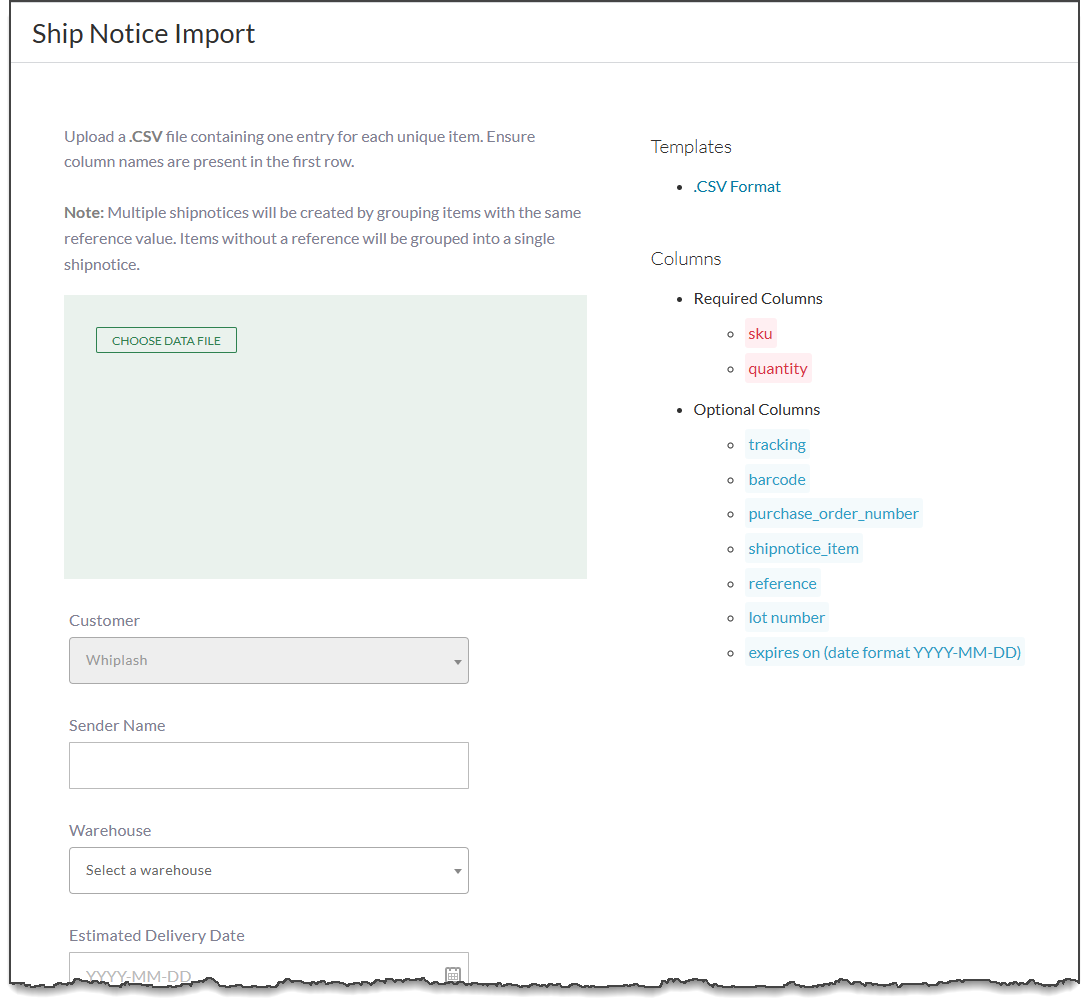Click inside the Sender Name field
This screenshot has height=1006, width=1089.
click(268, 765)
